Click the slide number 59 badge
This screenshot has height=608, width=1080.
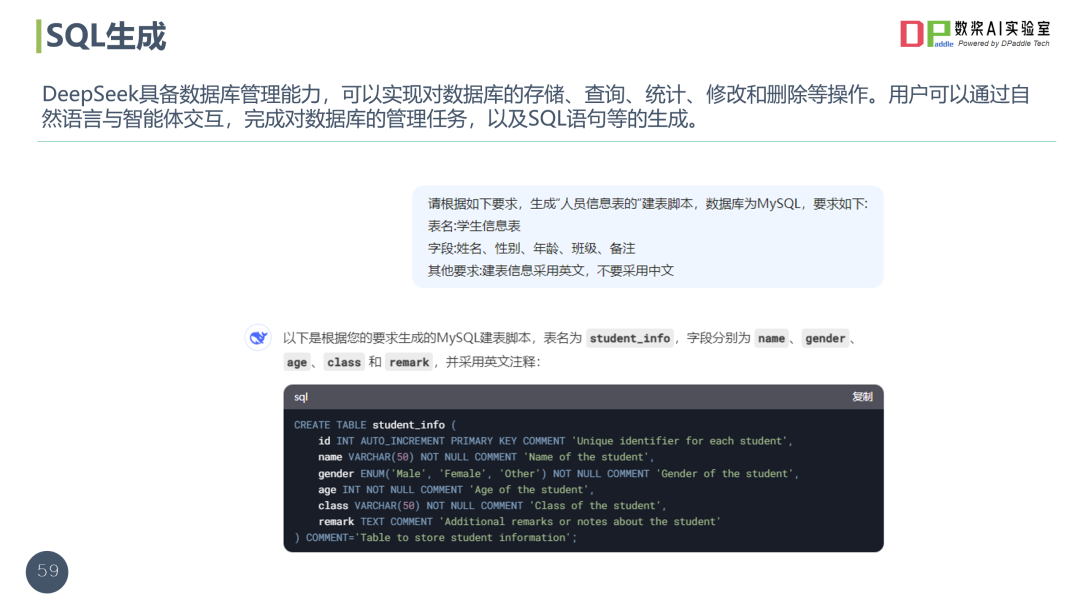click(48, 571)
